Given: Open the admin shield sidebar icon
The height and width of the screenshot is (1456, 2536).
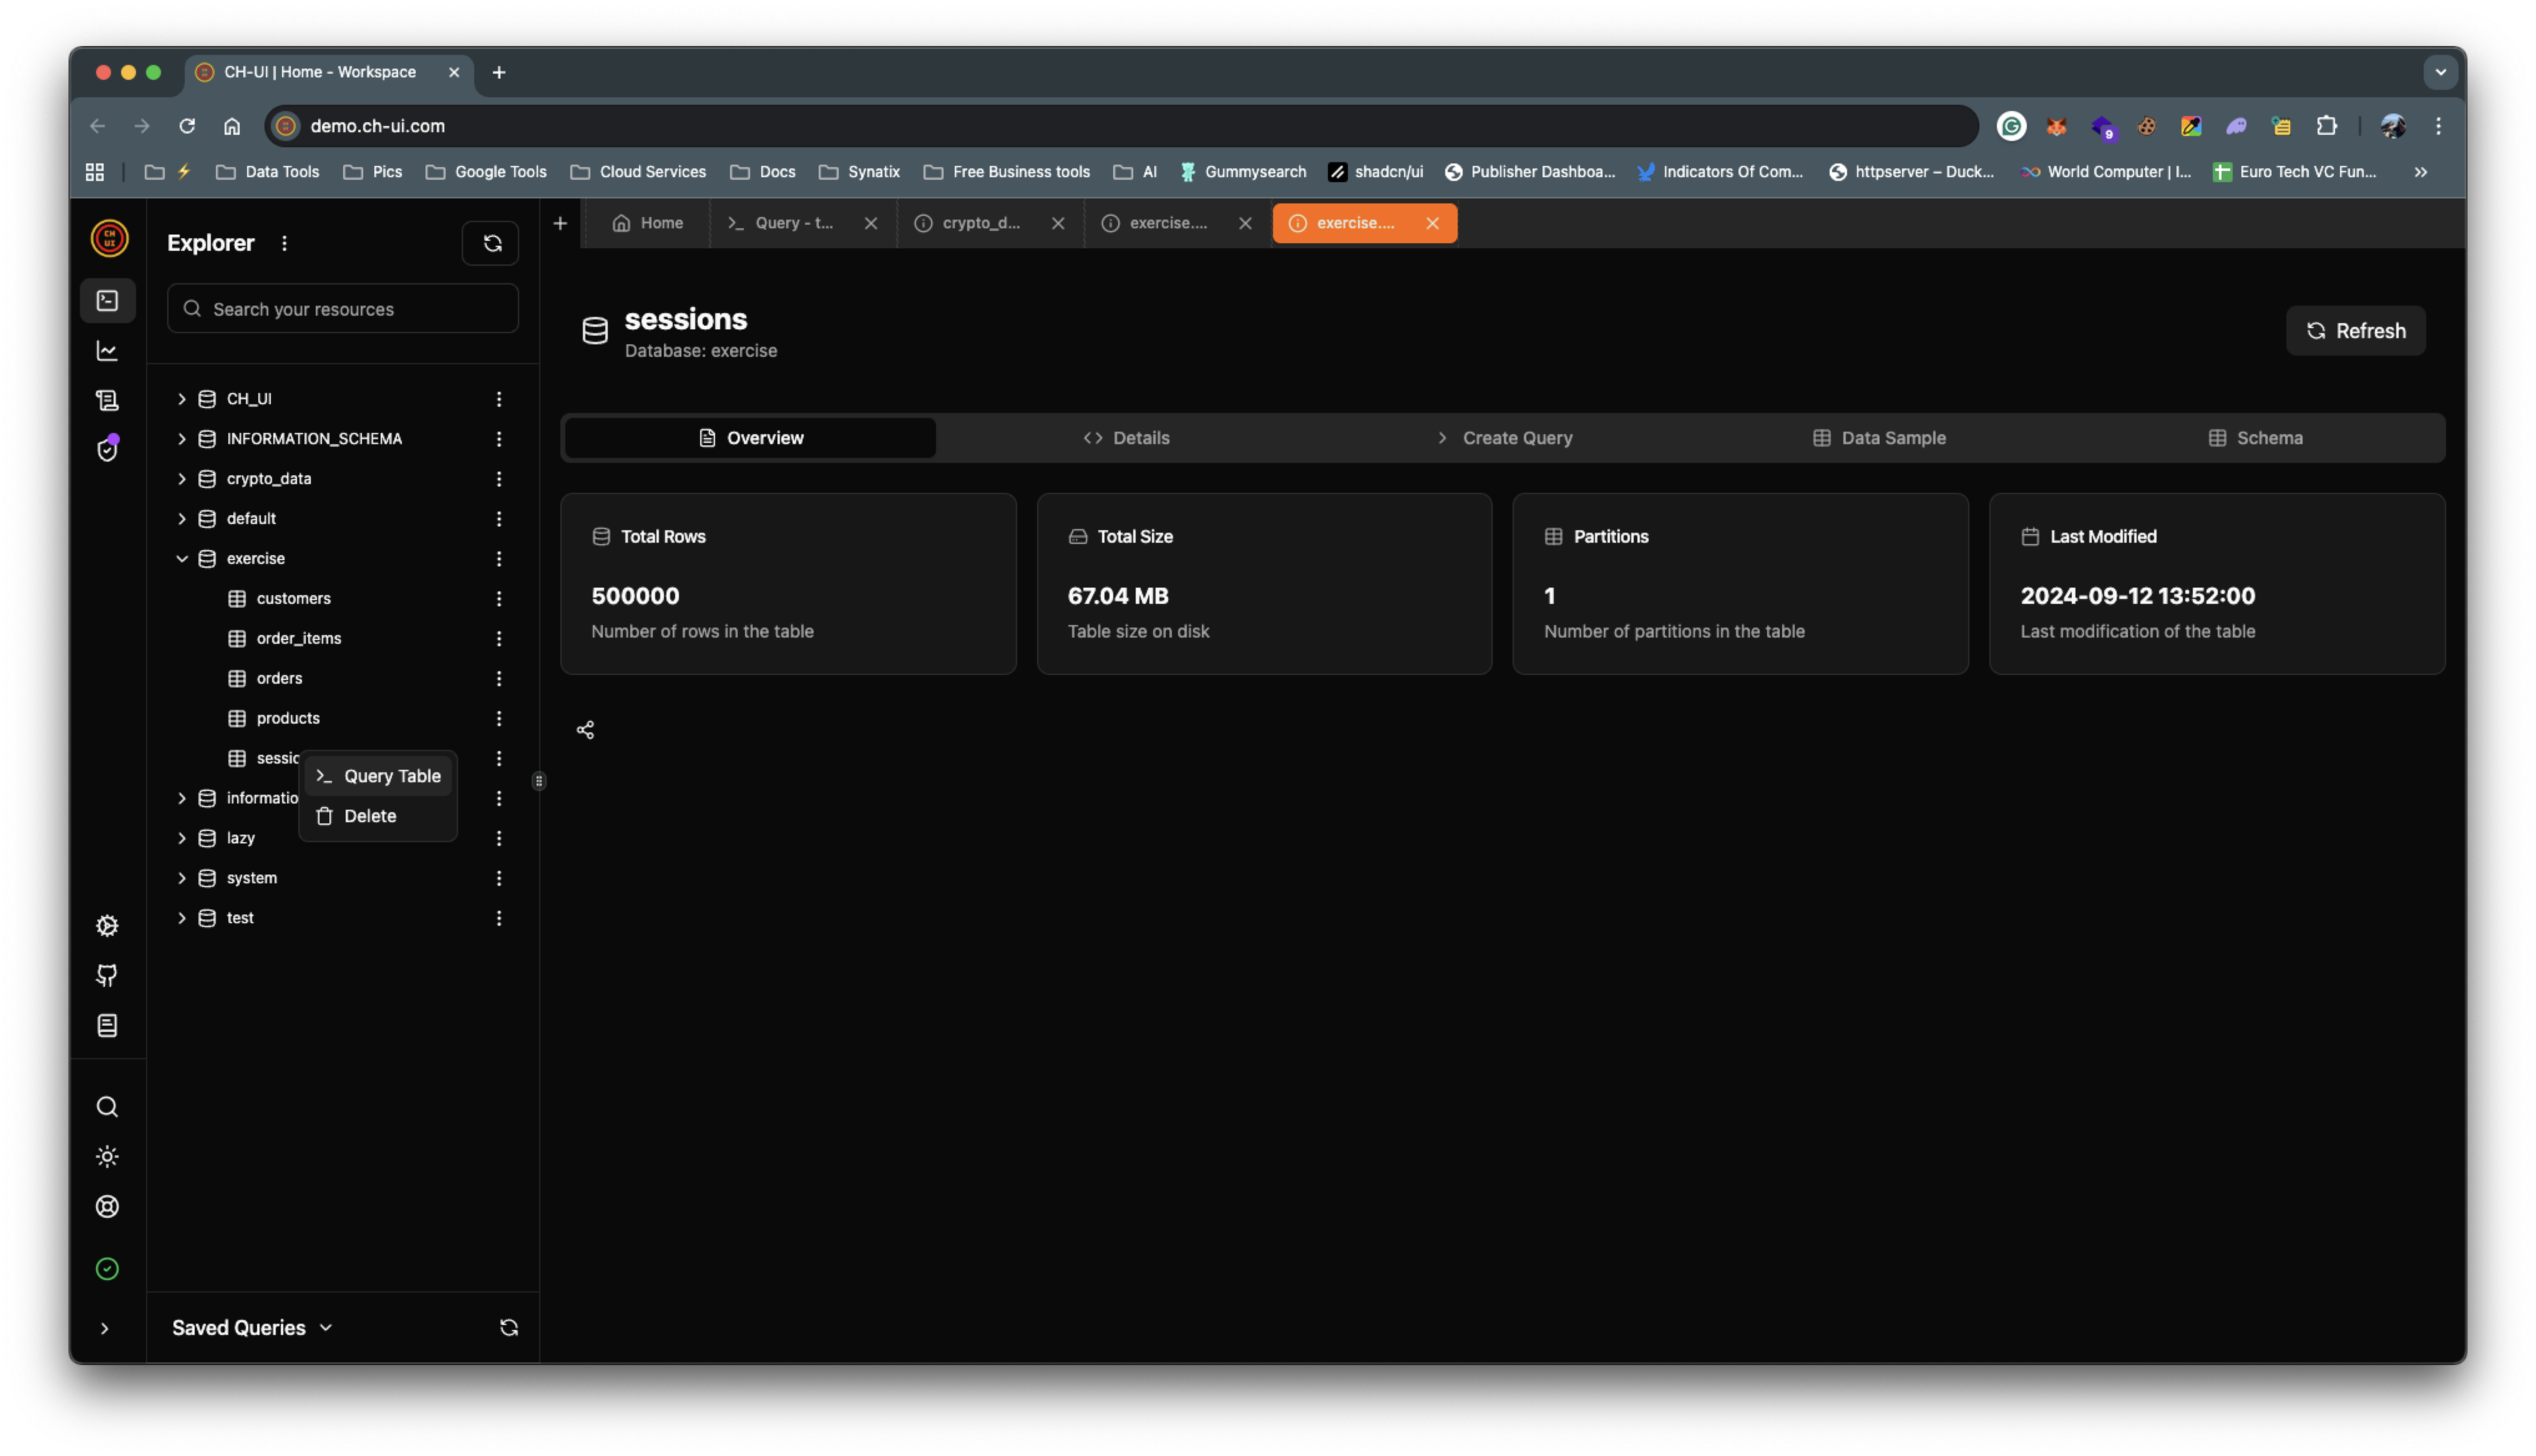Looking at the screenshot, I should 107,450.
